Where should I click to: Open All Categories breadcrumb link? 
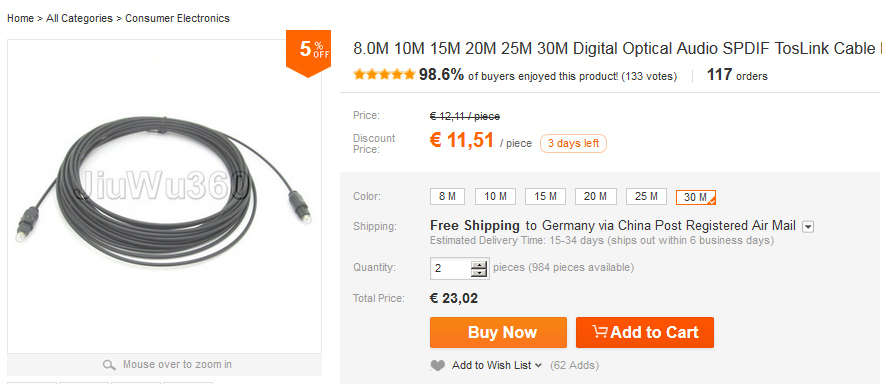(x=79, y=18)
